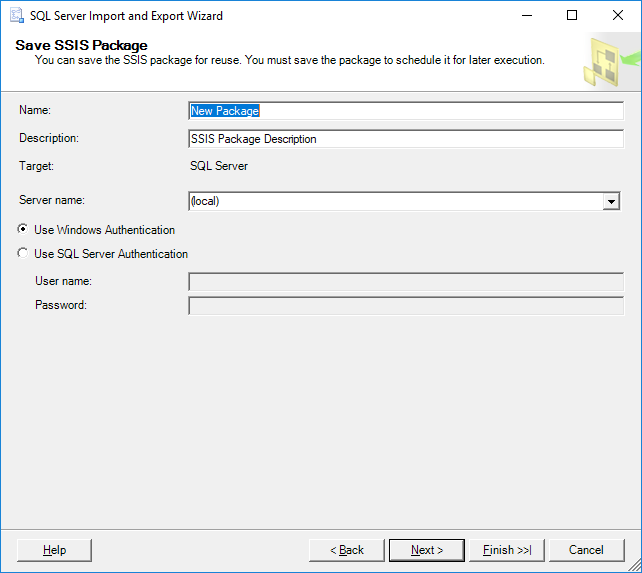The height and width of the screenshot is (573, 642).
Task: Click the Description text field
Action: coord(405,139)
